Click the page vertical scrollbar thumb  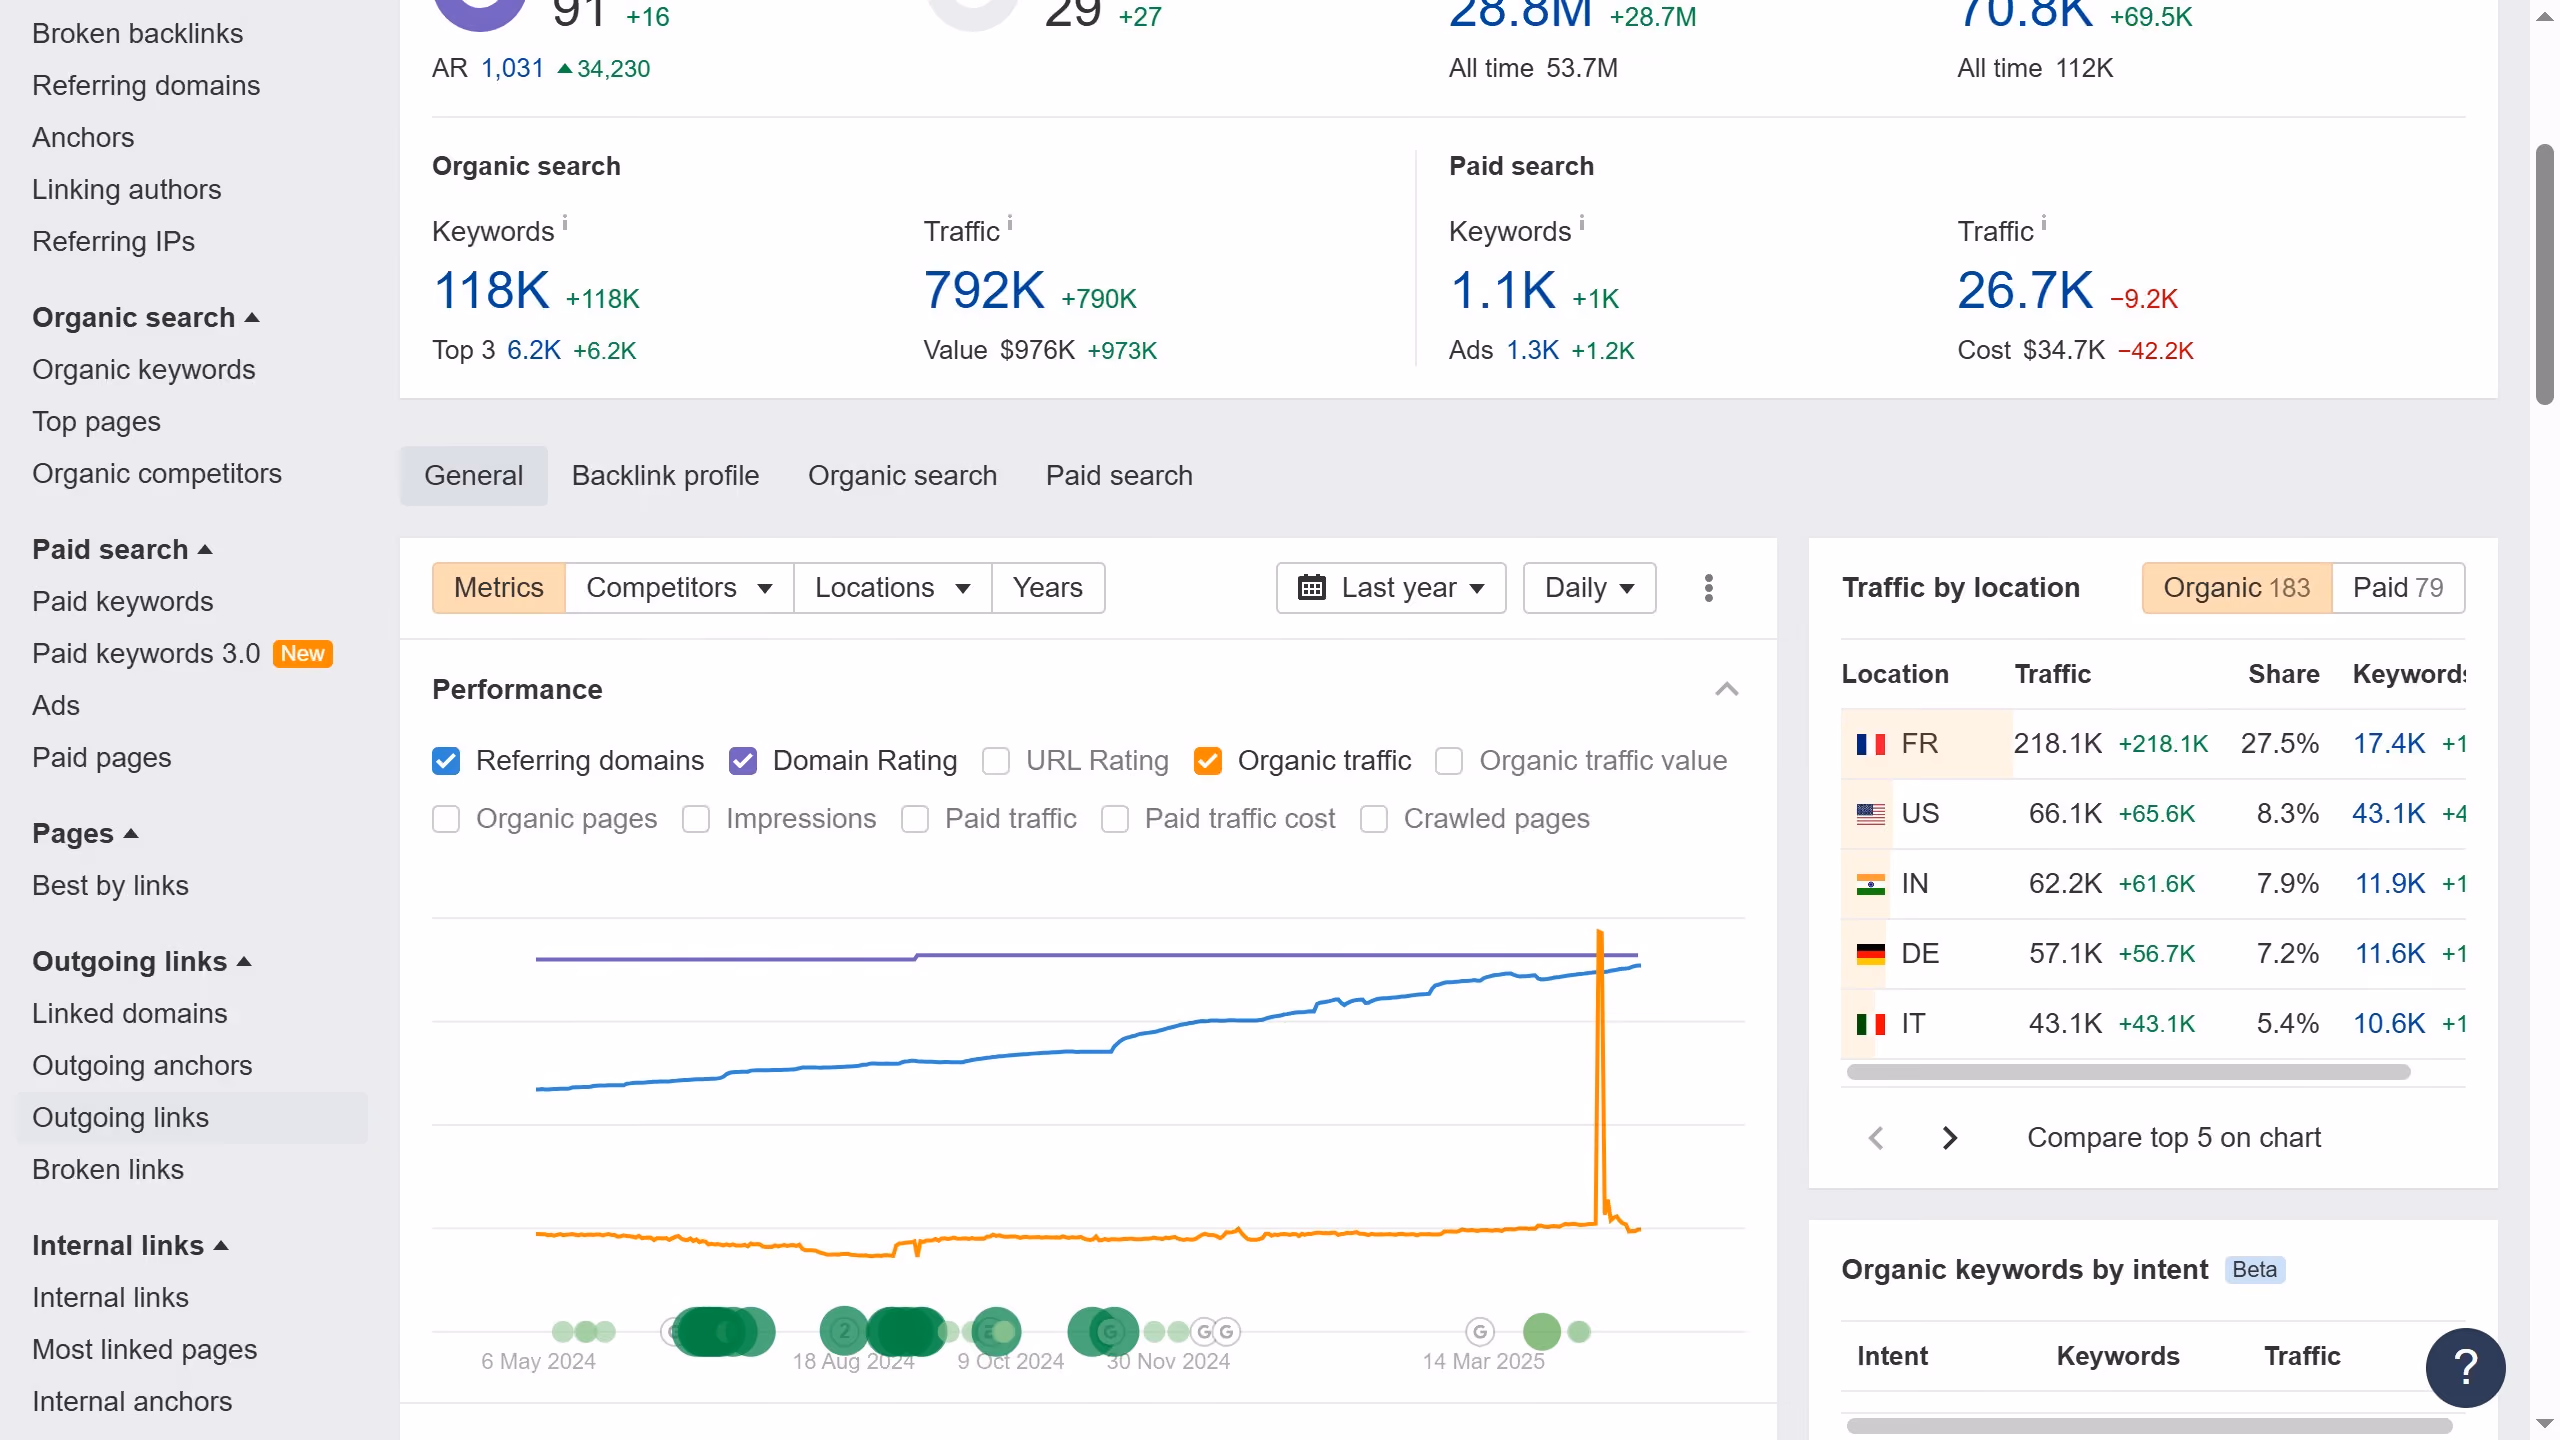[2545, 274]
